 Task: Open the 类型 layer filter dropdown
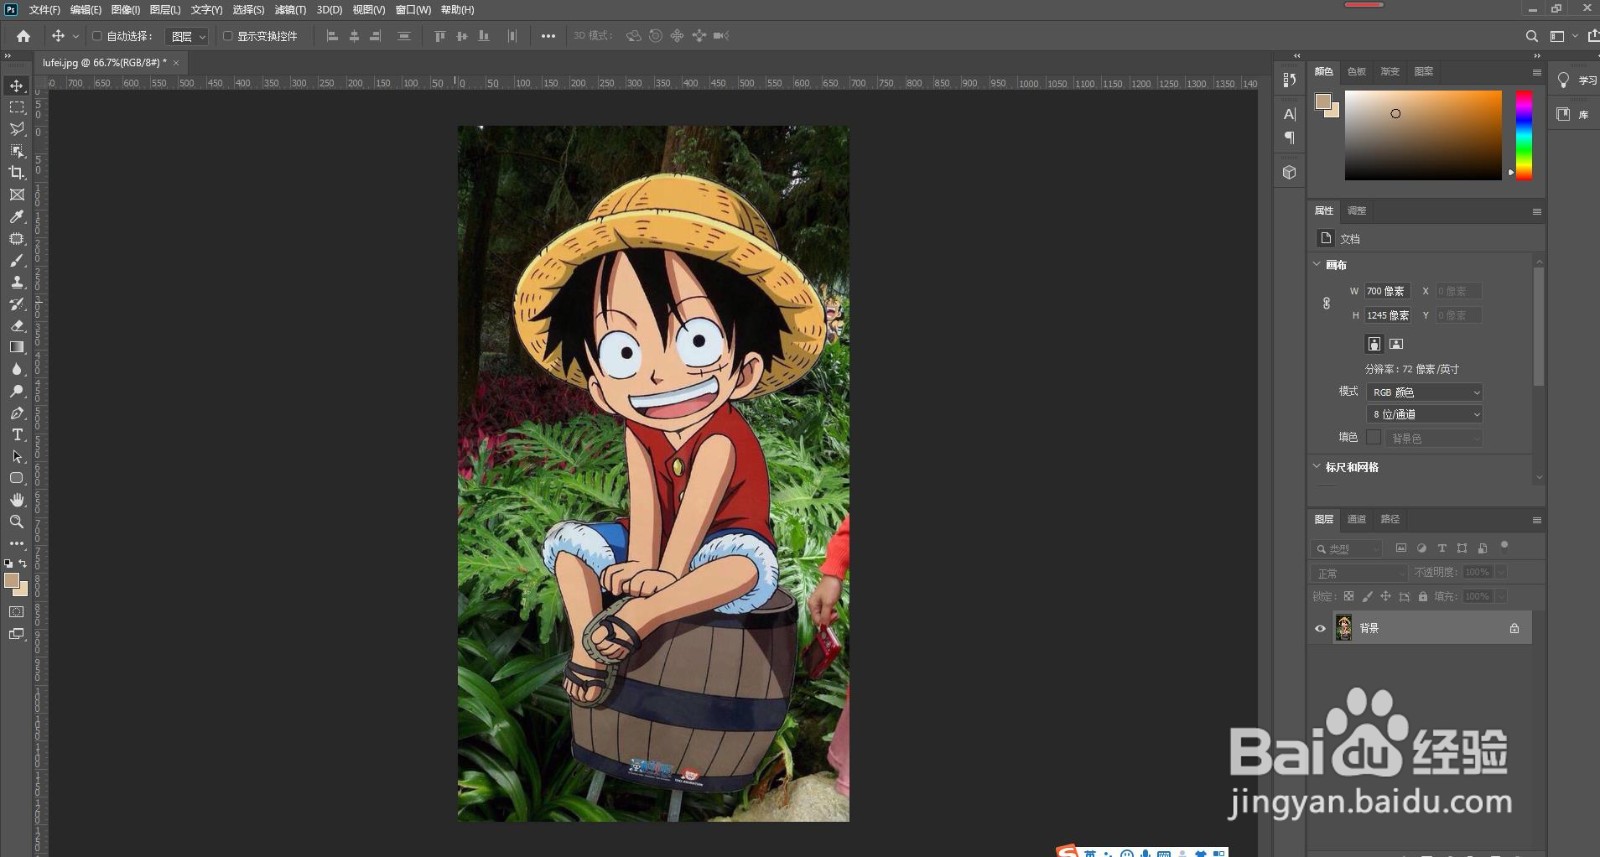(x=1346, y=548)
